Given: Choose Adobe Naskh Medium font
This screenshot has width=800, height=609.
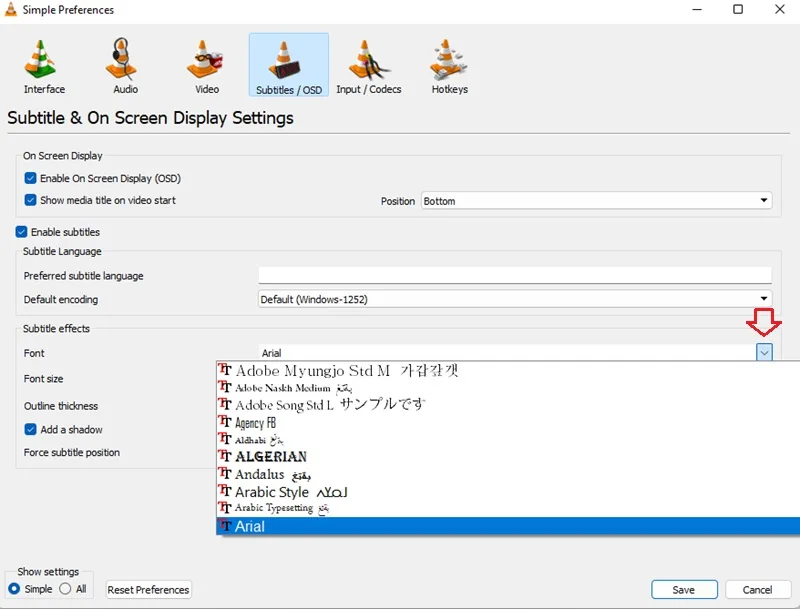Looking at the screenshot, I should point(508,388).
